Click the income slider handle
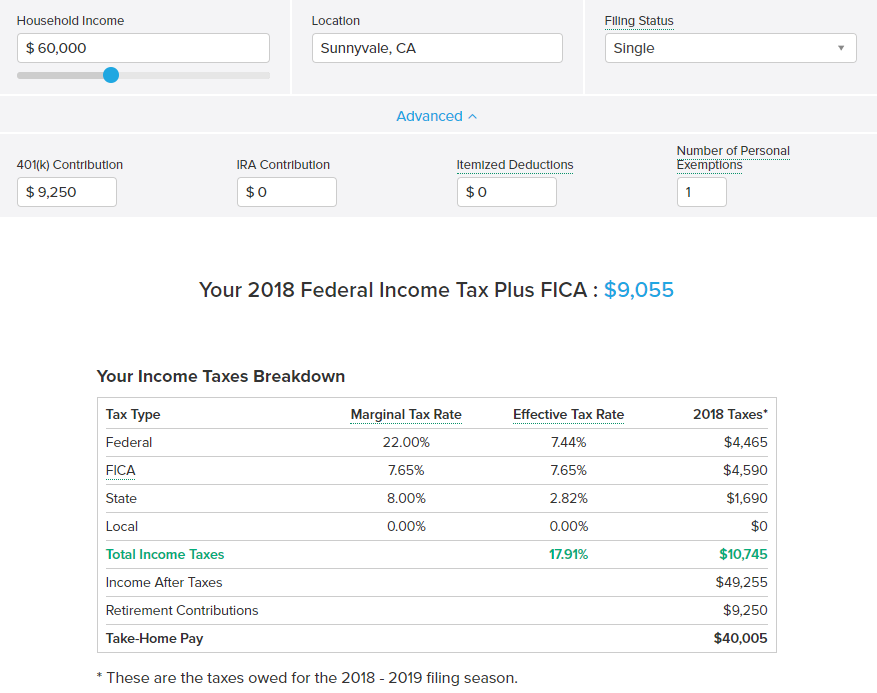Screen dimensions: 877x693 point(111,75)
